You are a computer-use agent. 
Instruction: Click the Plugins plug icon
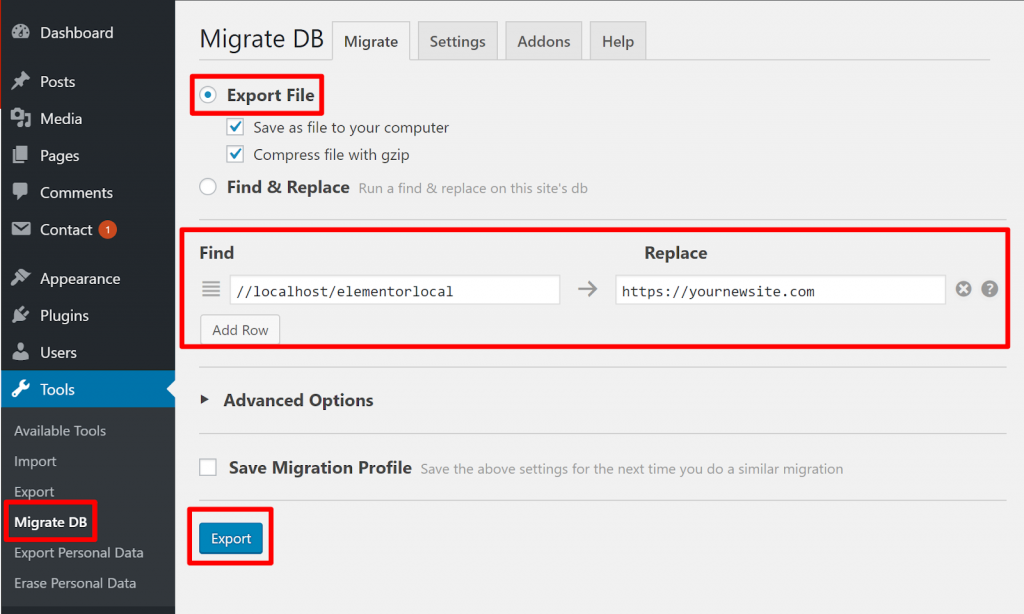click(20, 316)
